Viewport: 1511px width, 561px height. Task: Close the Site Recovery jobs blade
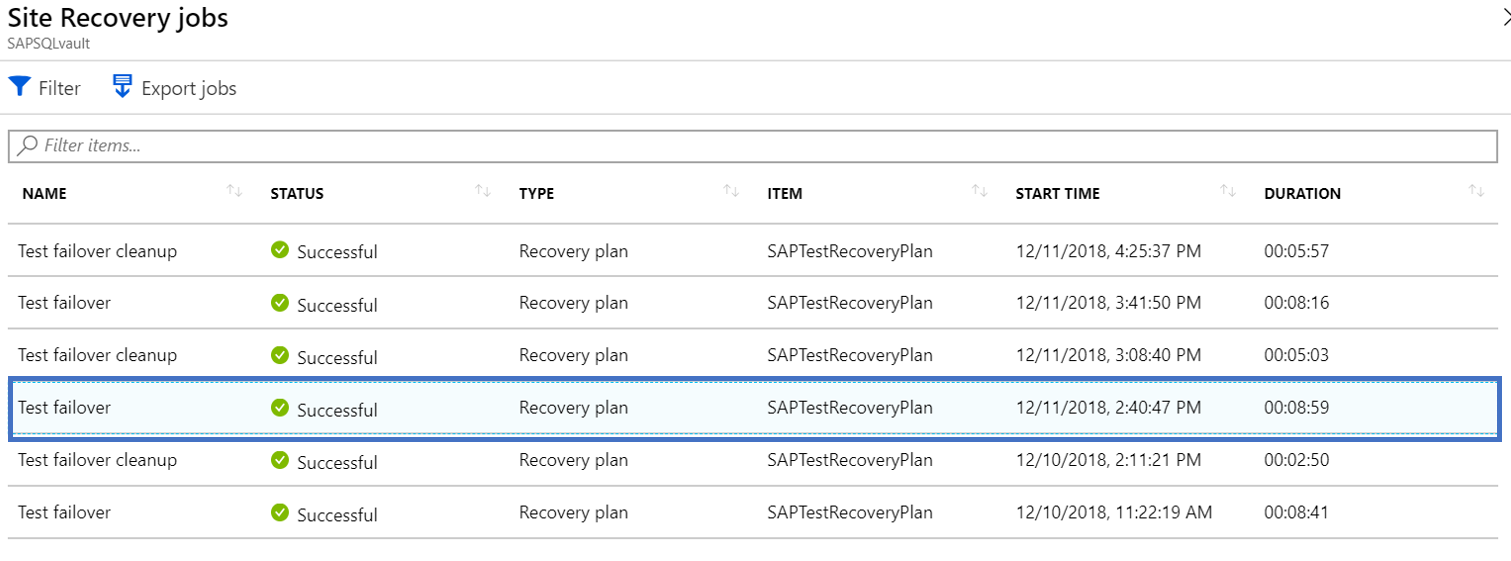[x=1505, y=16]
